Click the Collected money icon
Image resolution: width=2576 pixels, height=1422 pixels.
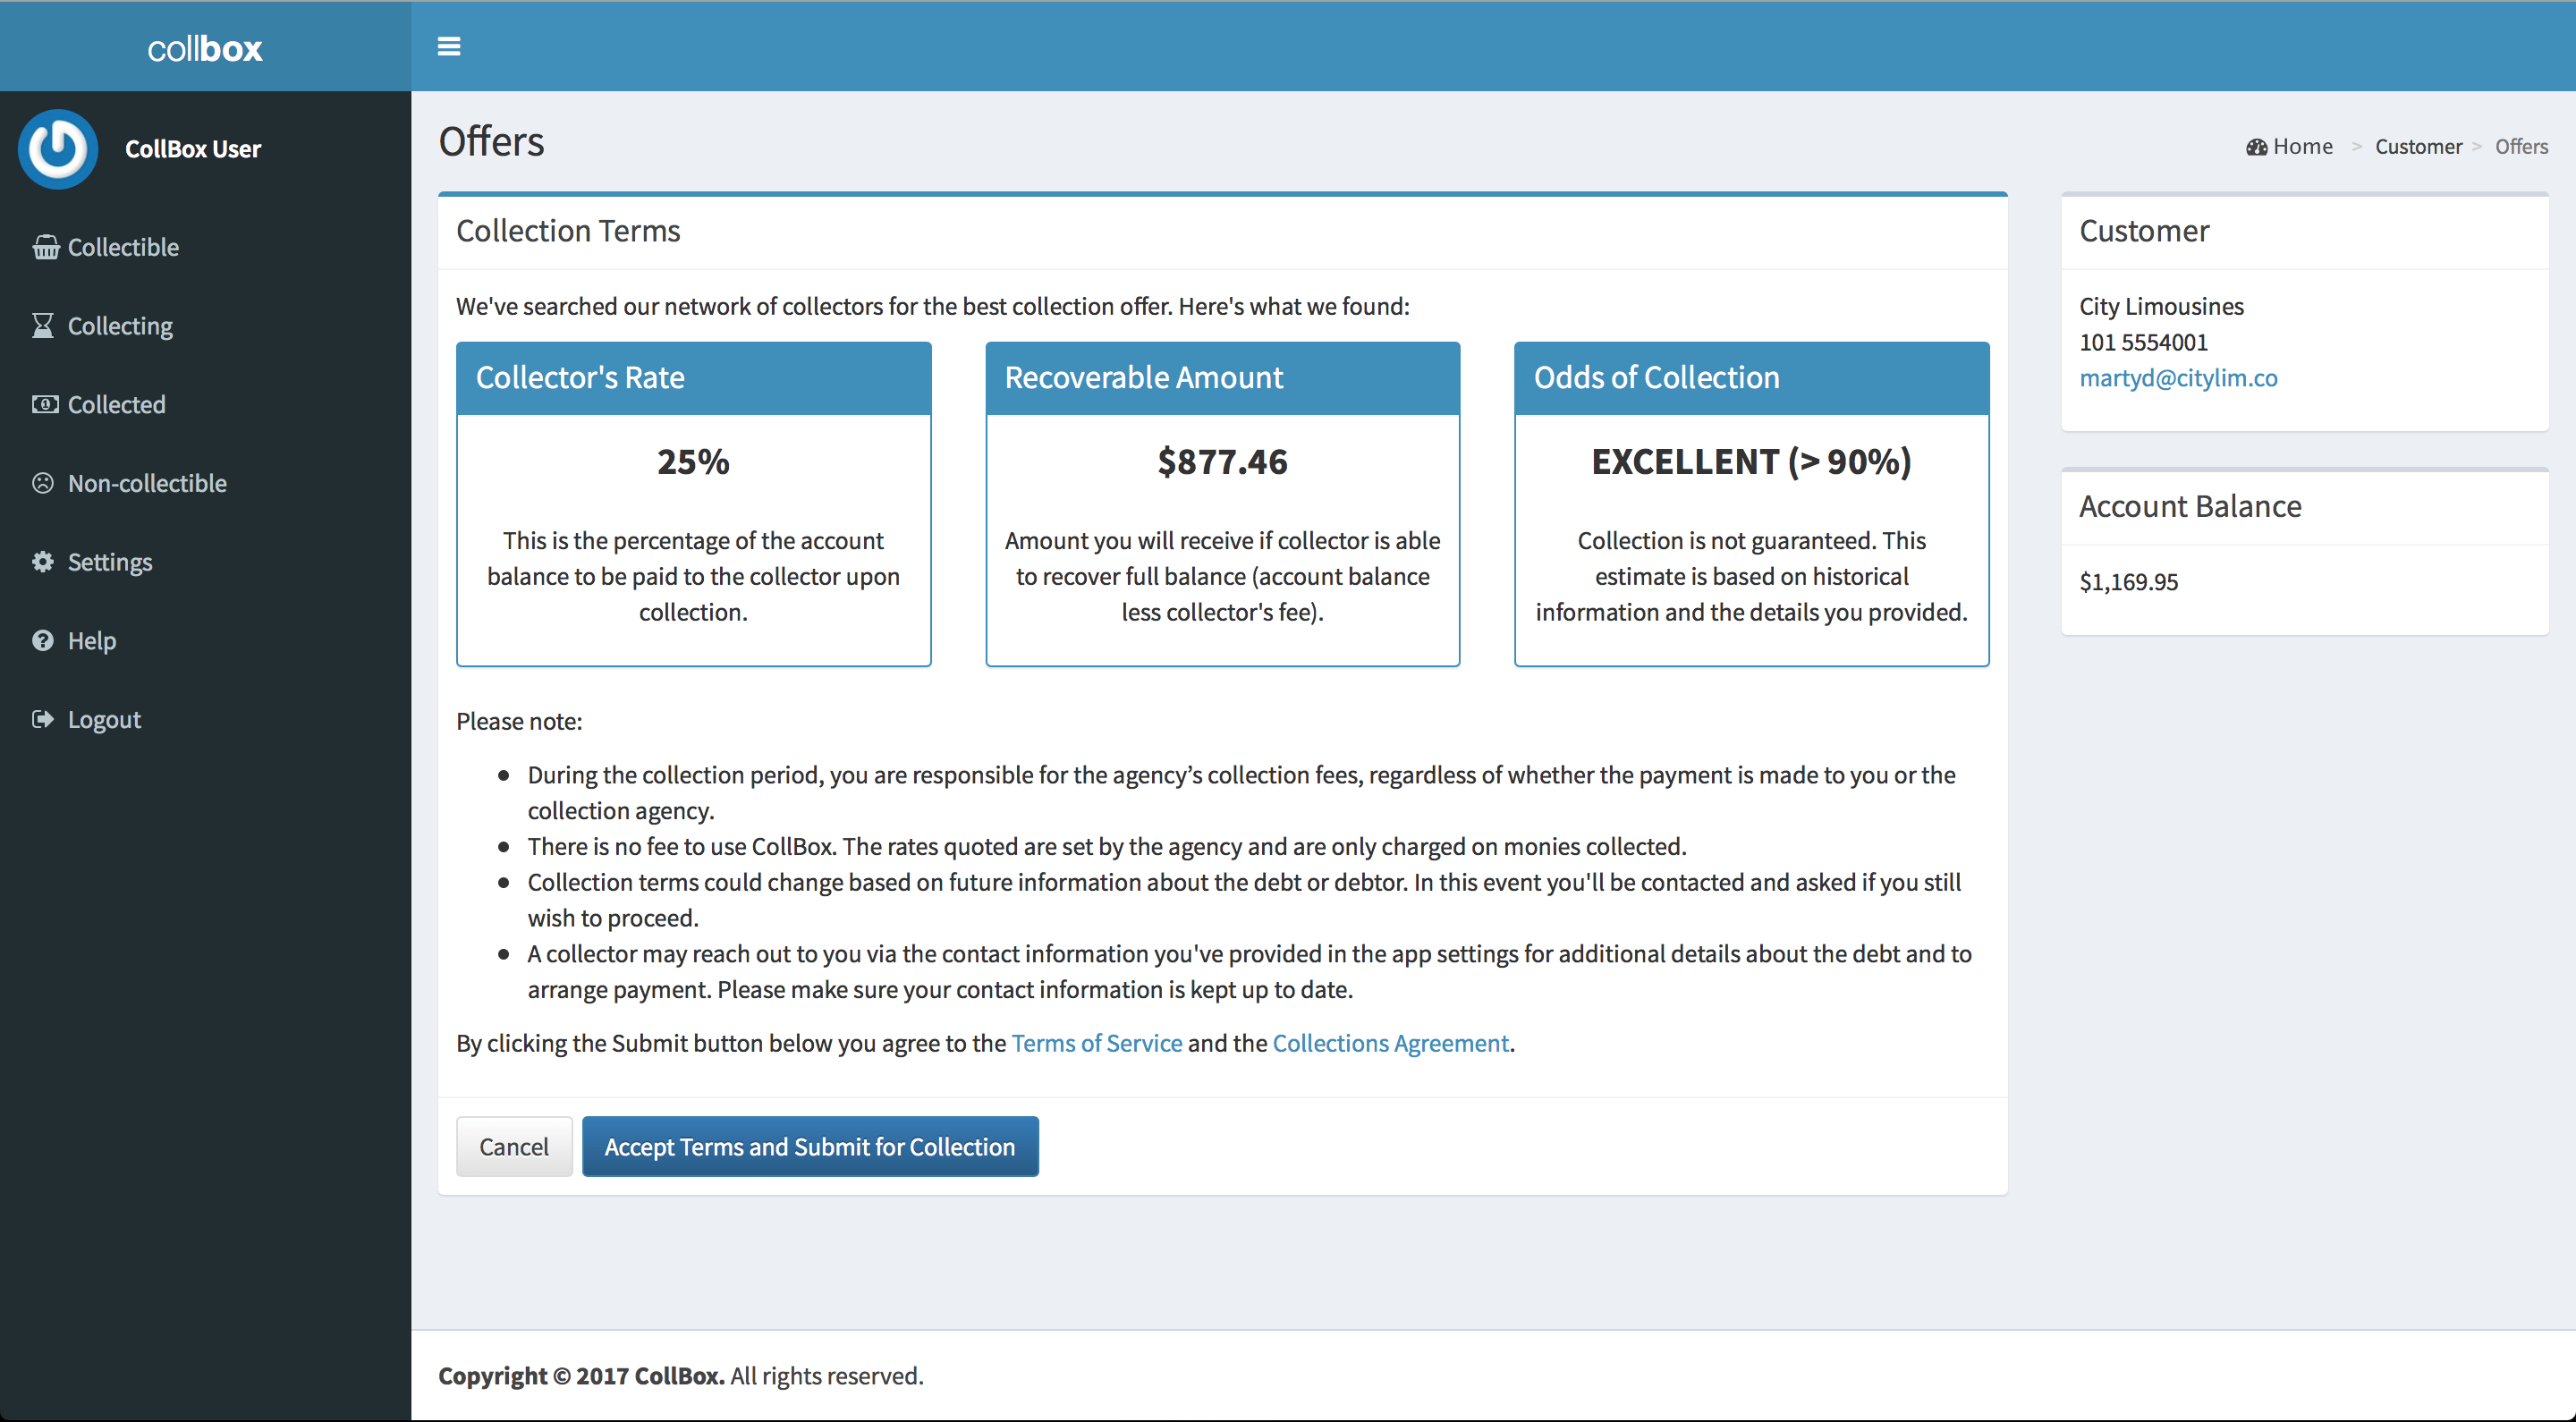point(45,404)
